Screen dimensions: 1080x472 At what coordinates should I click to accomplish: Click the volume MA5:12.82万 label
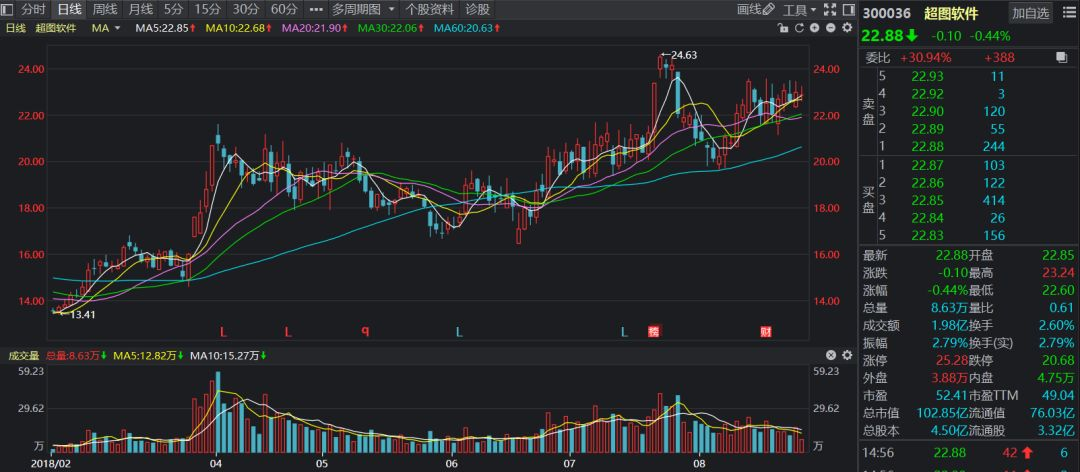point(148,356)
